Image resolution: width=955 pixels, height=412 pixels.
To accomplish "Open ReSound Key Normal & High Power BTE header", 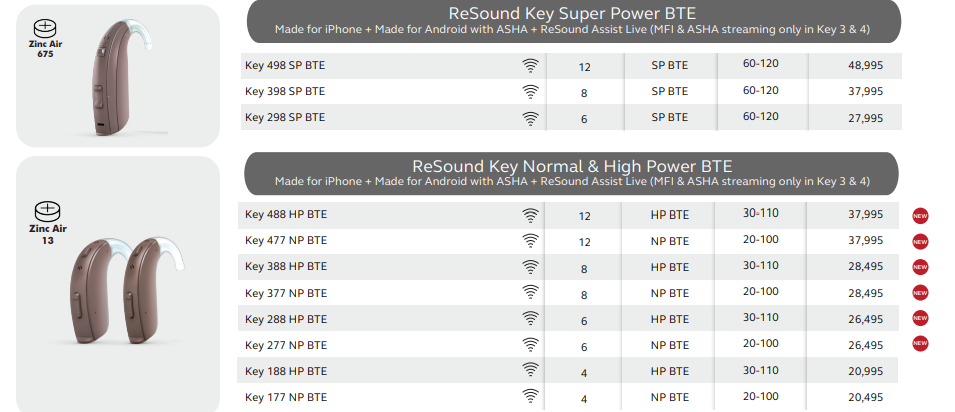I will pyautogui.click(x=571, y=173).
